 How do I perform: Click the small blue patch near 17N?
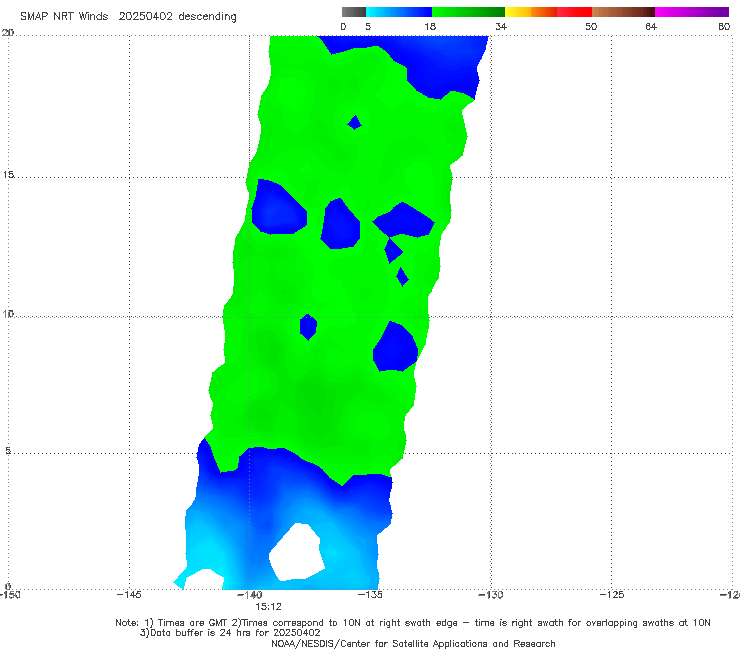354,122
